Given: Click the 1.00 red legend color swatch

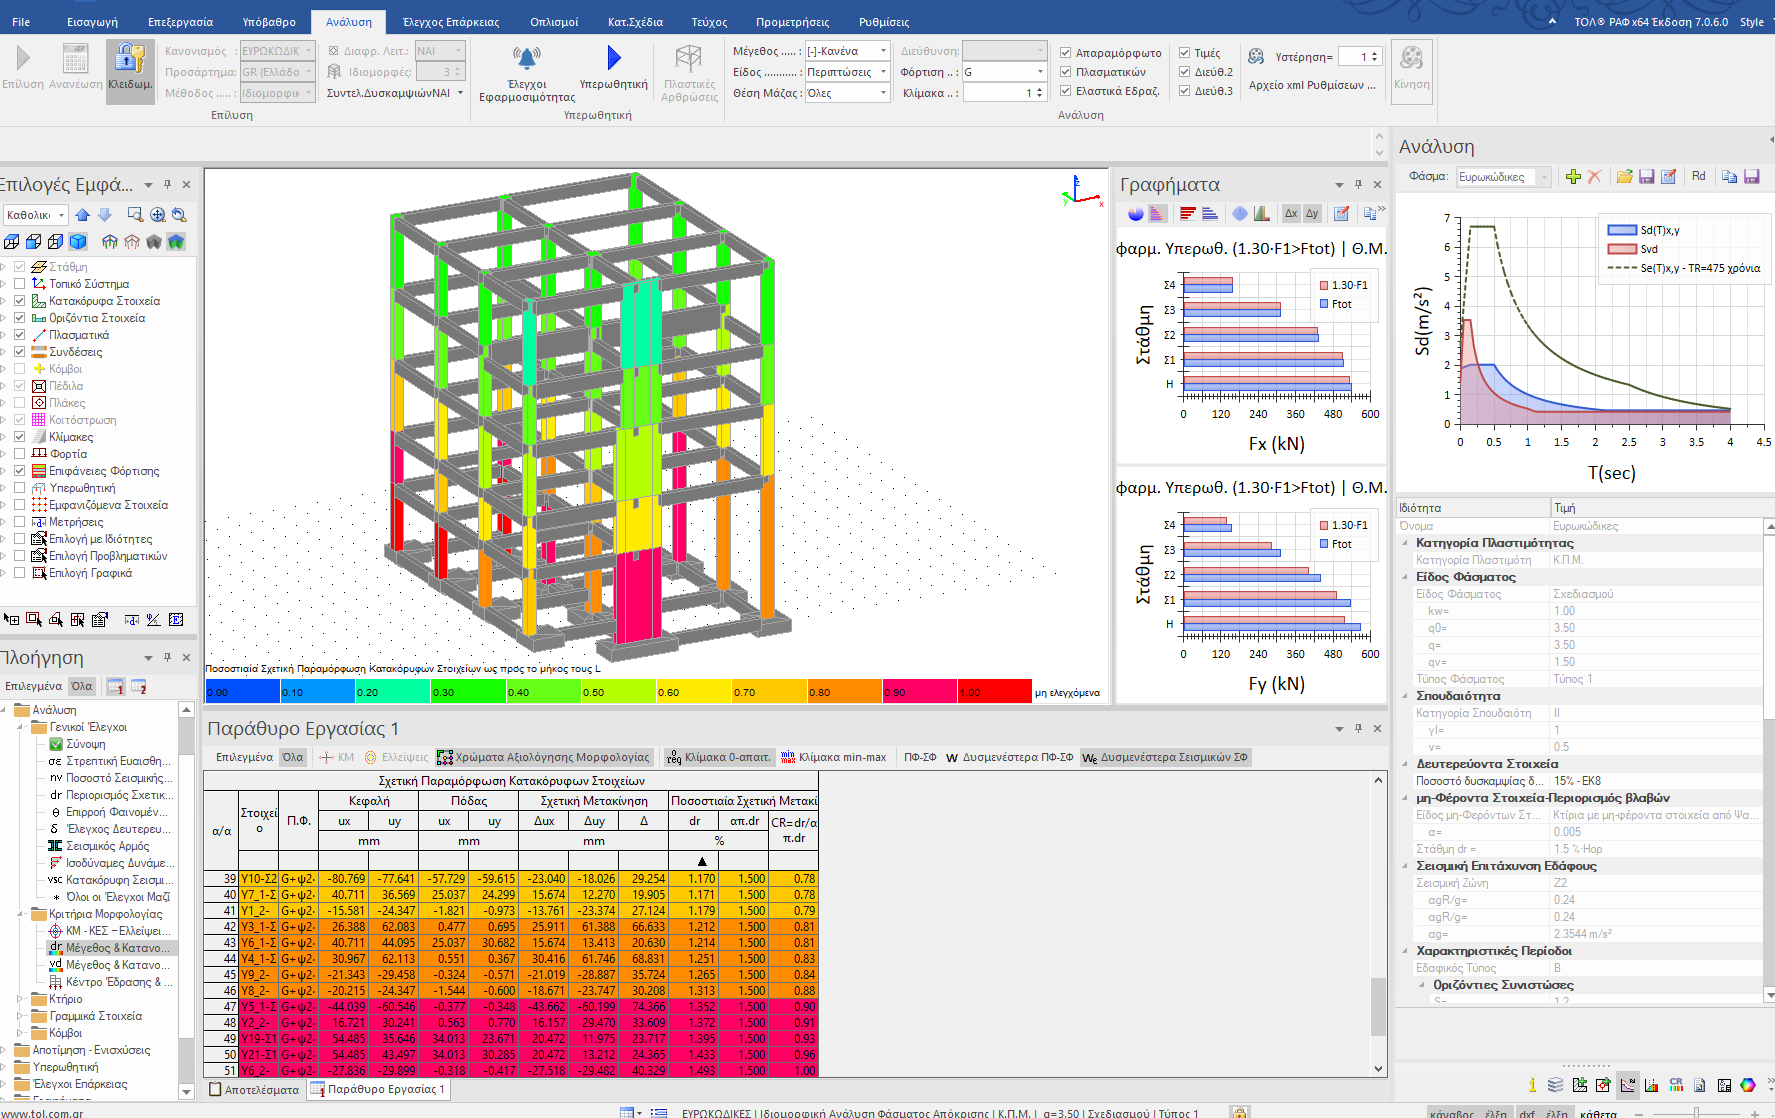Looking at the screenshot, I should point(995,692).
